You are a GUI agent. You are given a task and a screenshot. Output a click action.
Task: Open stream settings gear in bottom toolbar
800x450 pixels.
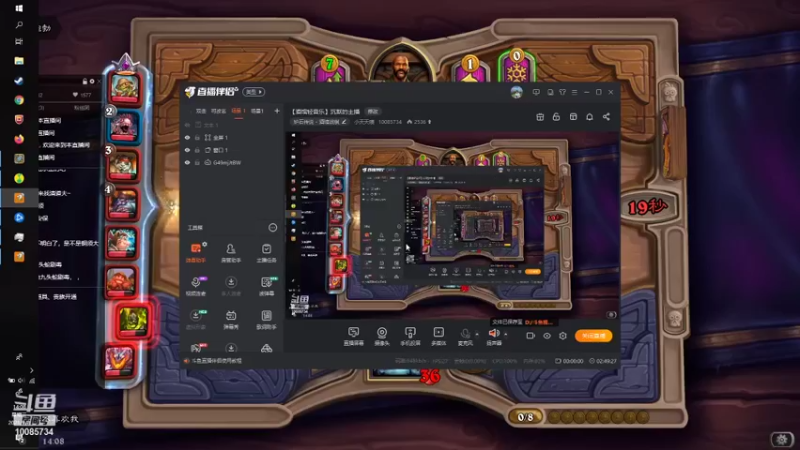click(563, 336)
